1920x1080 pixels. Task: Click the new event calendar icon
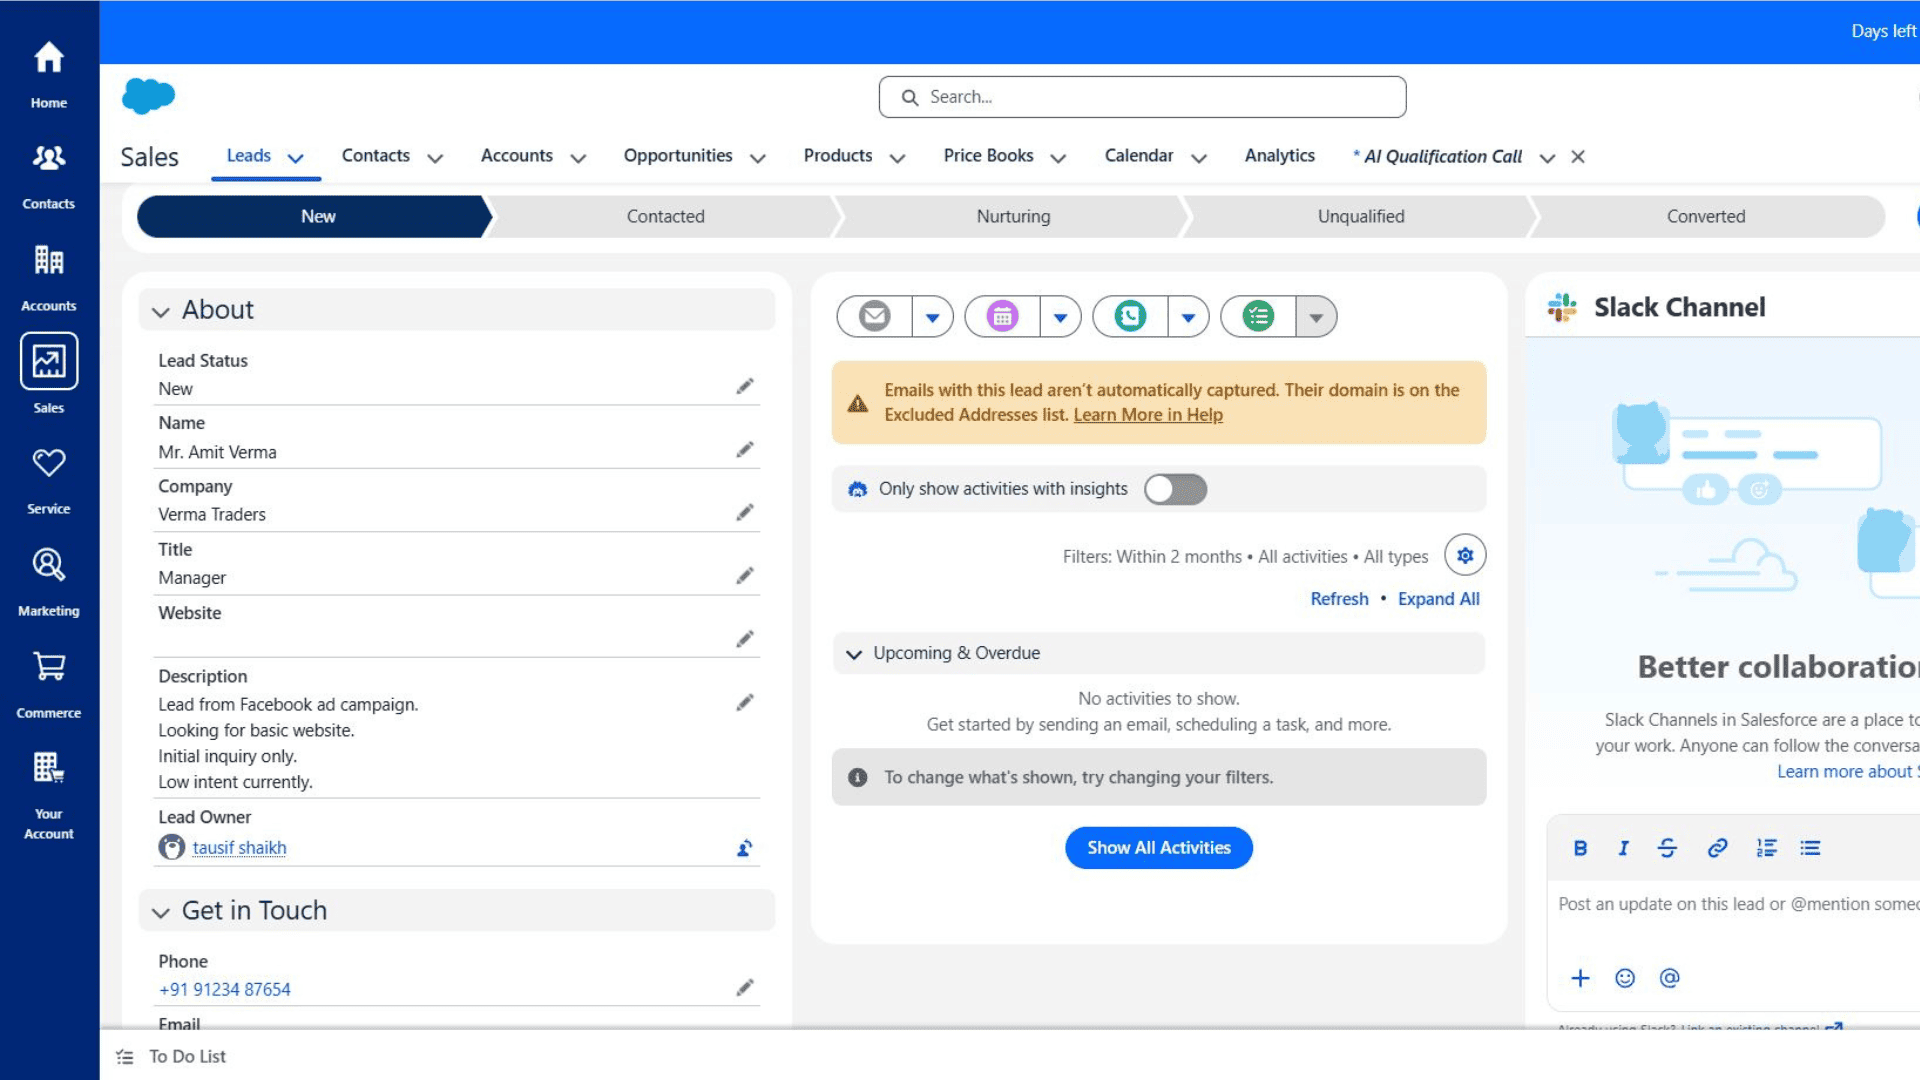point(1002,317)
